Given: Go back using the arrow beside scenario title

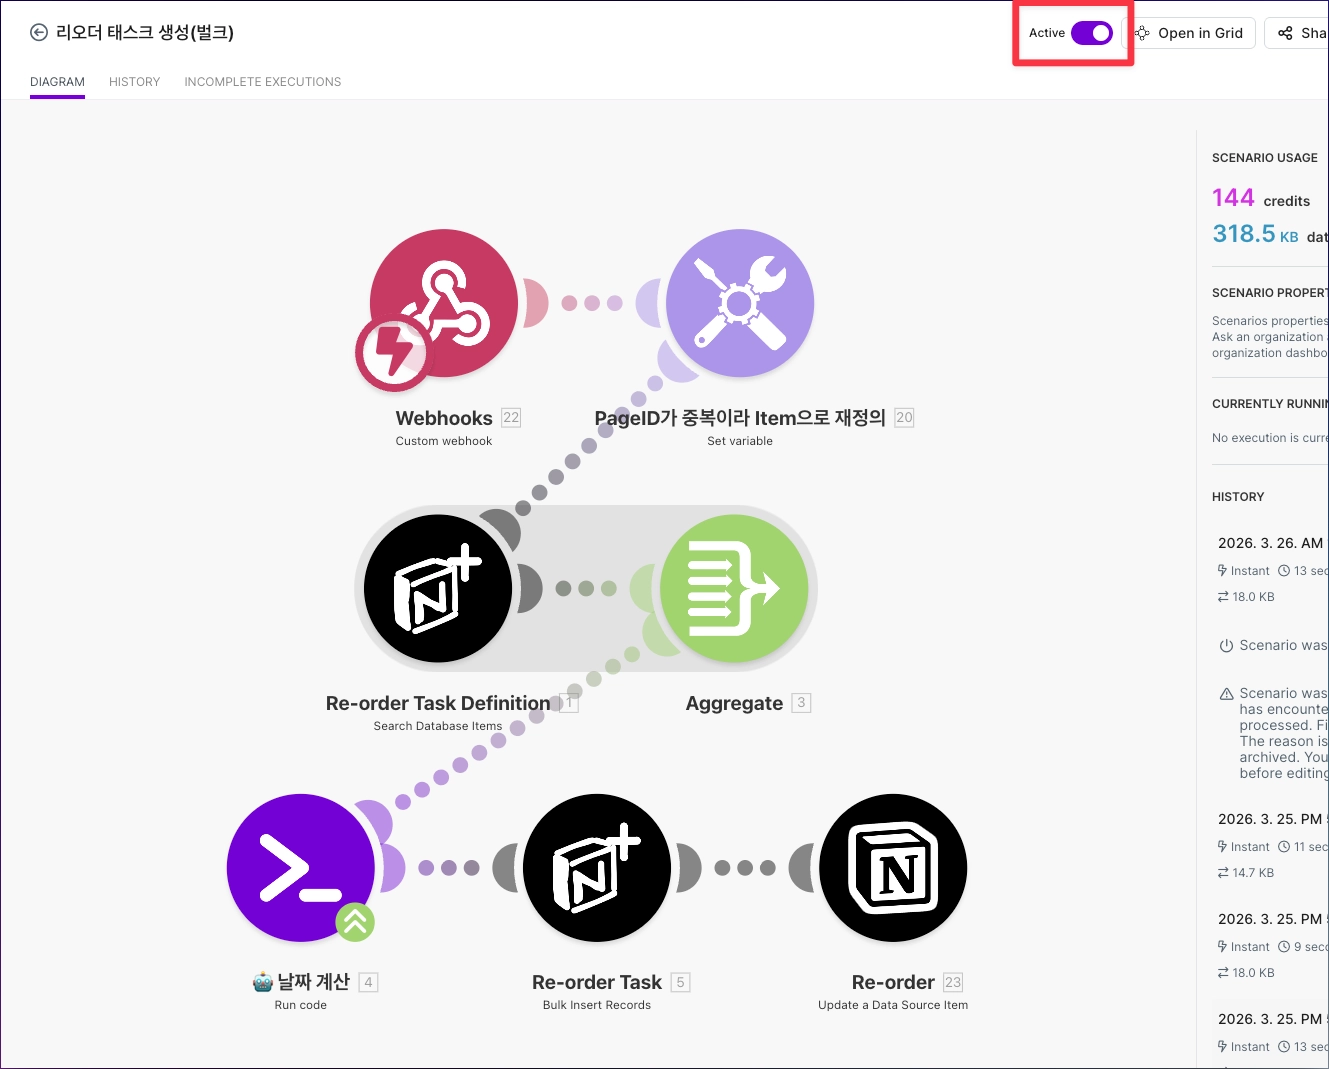Looking at the screenshot, I should [39, 32].
